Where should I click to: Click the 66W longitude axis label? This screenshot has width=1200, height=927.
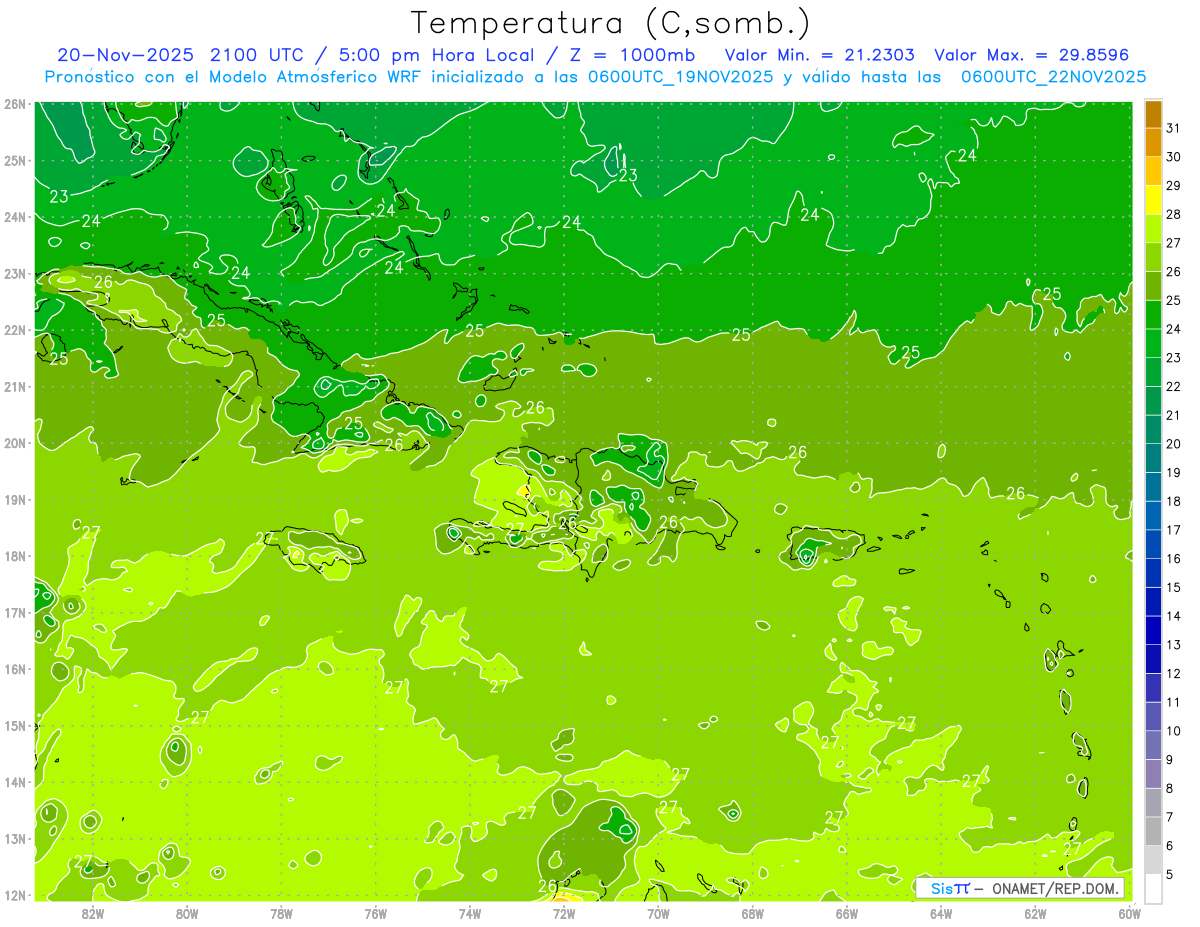pos(847,913)
